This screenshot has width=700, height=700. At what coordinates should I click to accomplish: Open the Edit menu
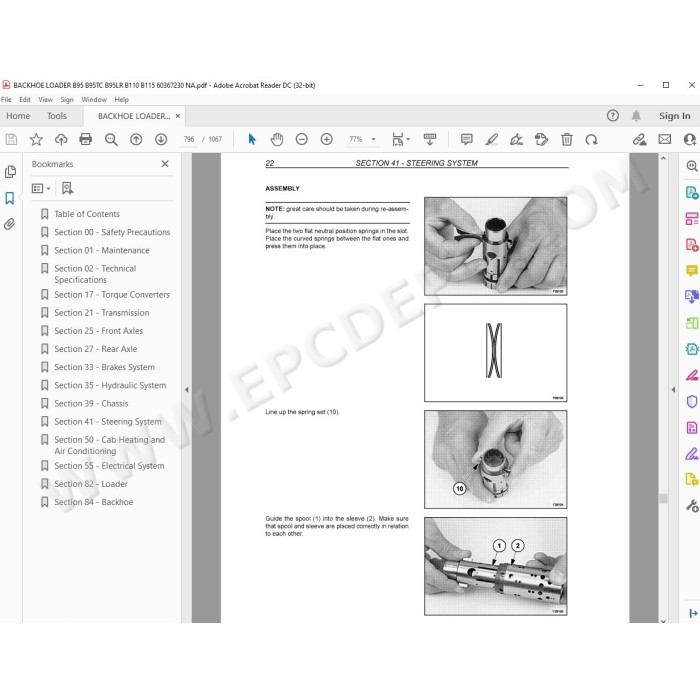pos(25,100)
